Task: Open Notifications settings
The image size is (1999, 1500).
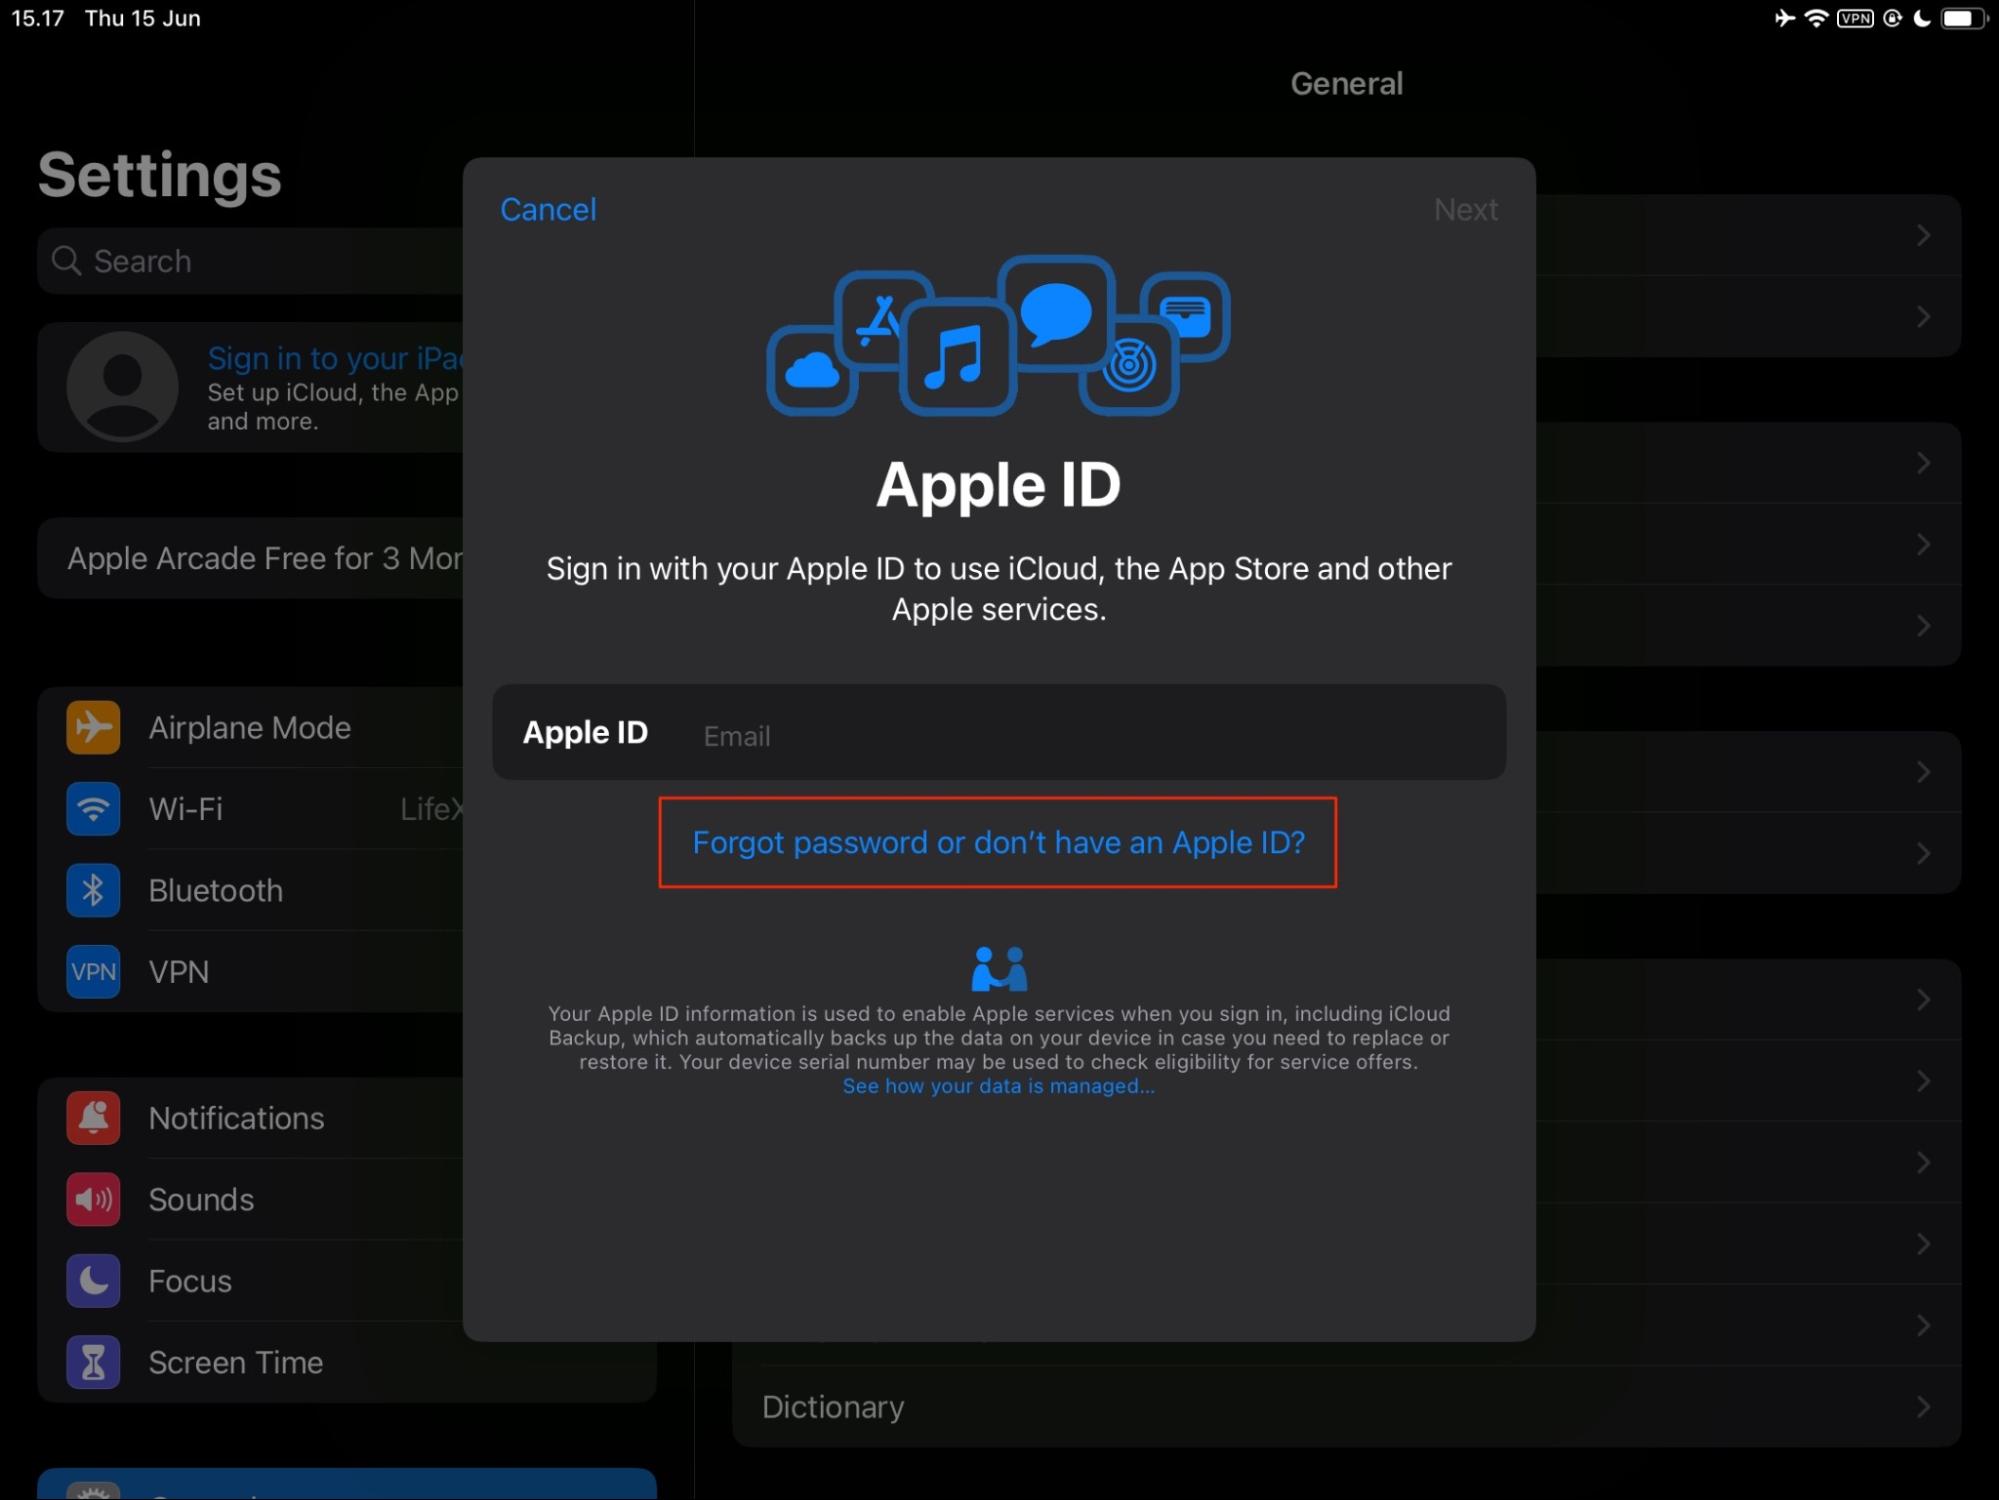Action: 250,1118
